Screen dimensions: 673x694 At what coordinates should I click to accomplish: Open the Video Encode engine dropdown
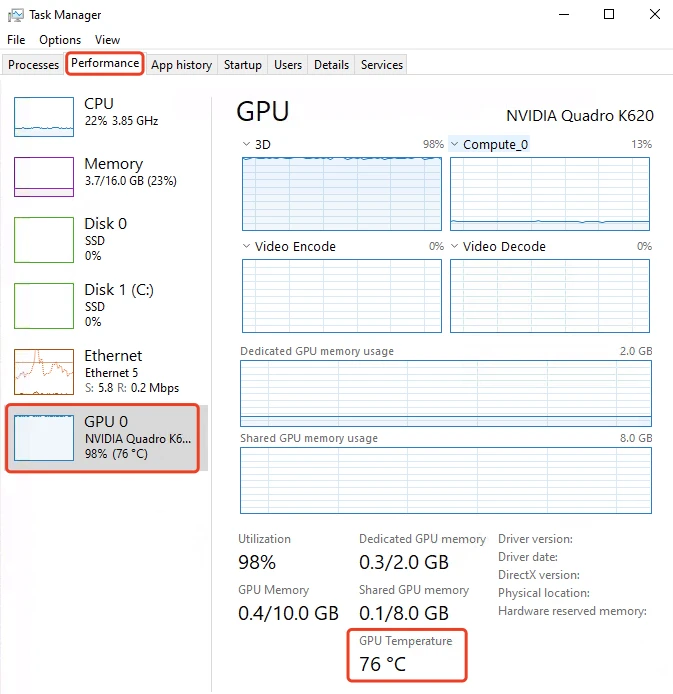click(247, 247)
